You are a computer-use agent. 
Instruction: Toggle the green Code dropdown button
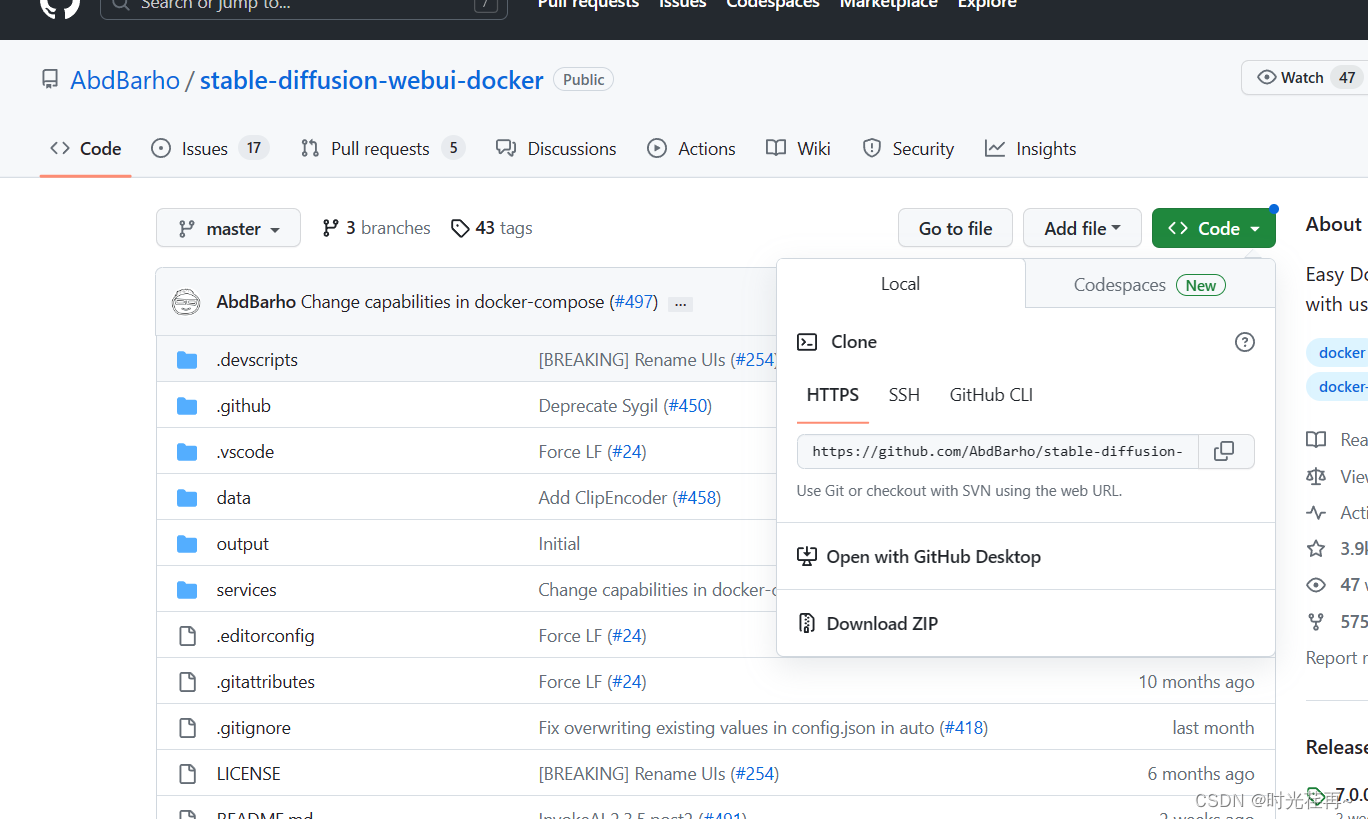click(1214, 228)
